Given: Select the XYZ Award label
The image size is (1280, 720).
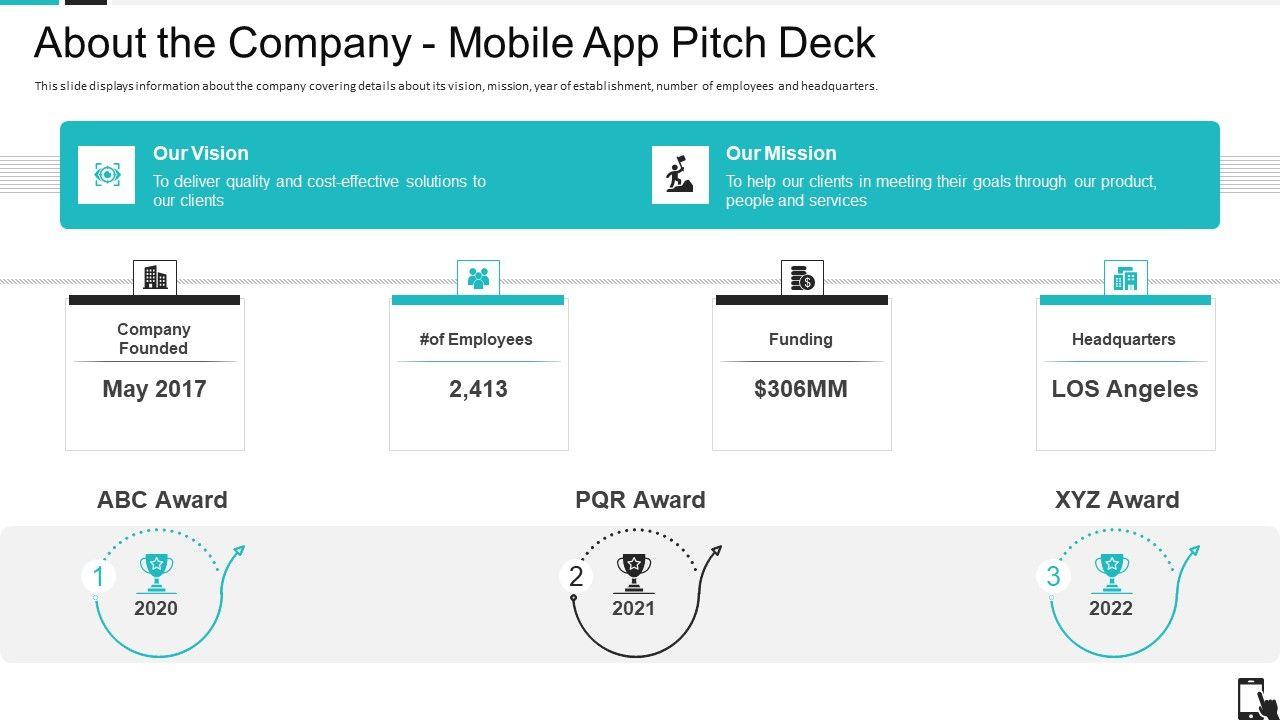Looking at the screenshot, I should point(1117,500).
